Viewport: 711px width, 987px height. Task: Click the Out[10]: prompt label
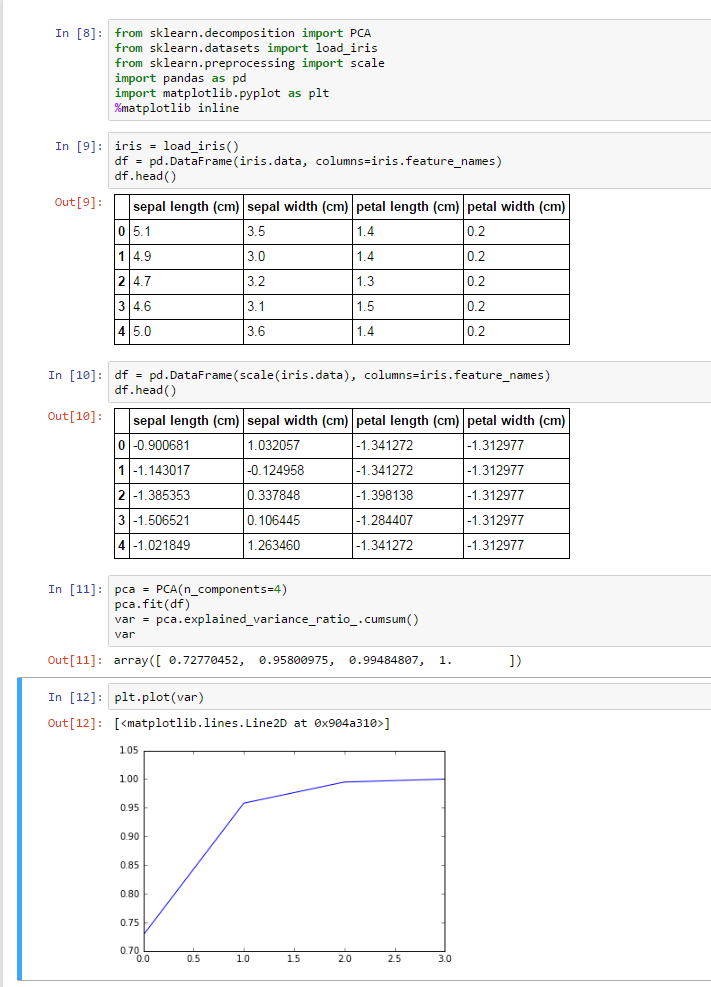pyautogui.click(x=76, y=416)
